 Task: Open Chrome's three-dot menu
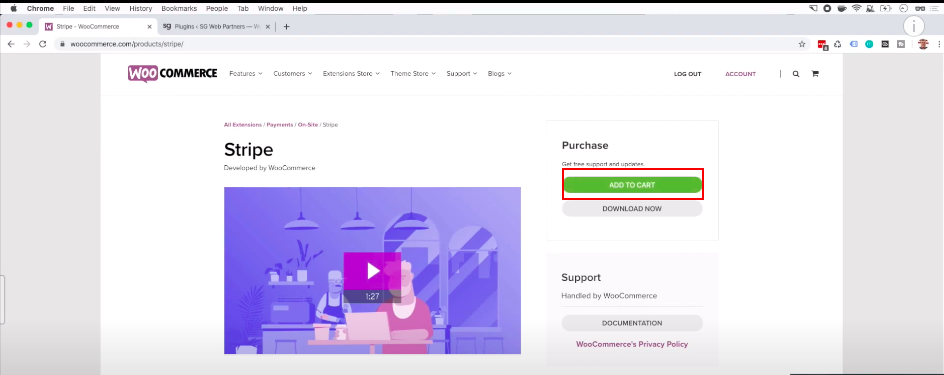[939, 44]
